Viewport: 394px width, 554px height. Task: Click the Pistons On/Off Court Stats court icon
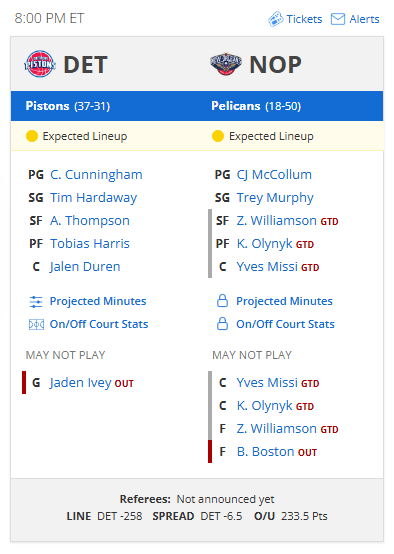pos(36,324)
